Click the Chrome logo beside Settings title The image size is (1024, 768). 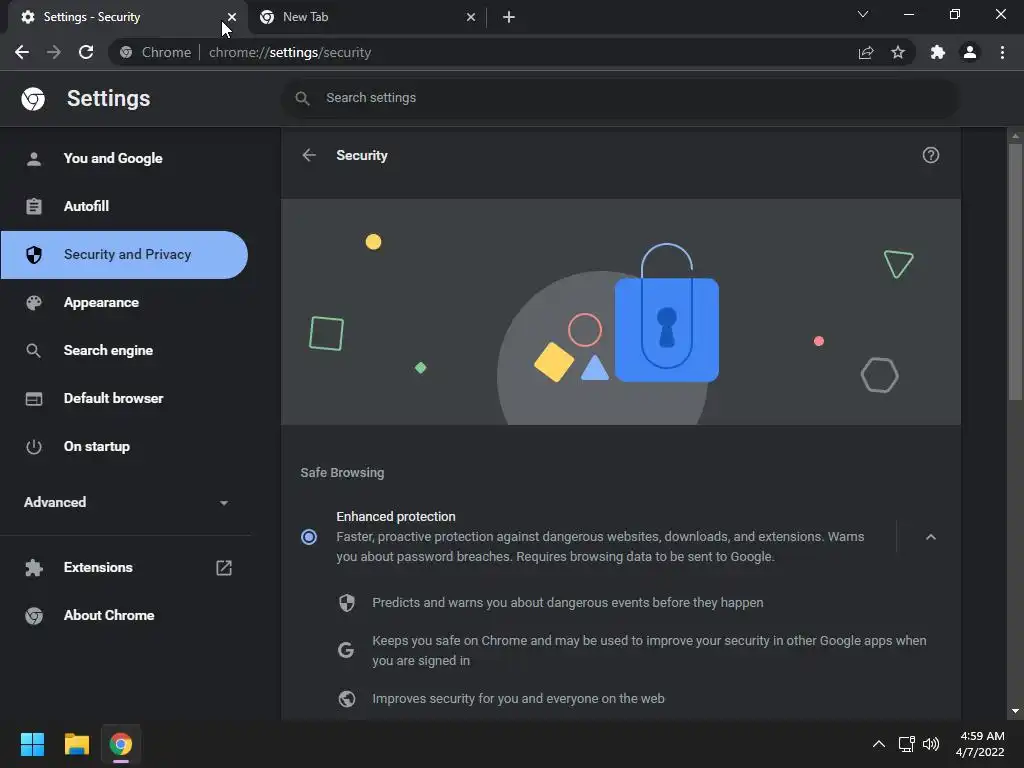[33, 99]
